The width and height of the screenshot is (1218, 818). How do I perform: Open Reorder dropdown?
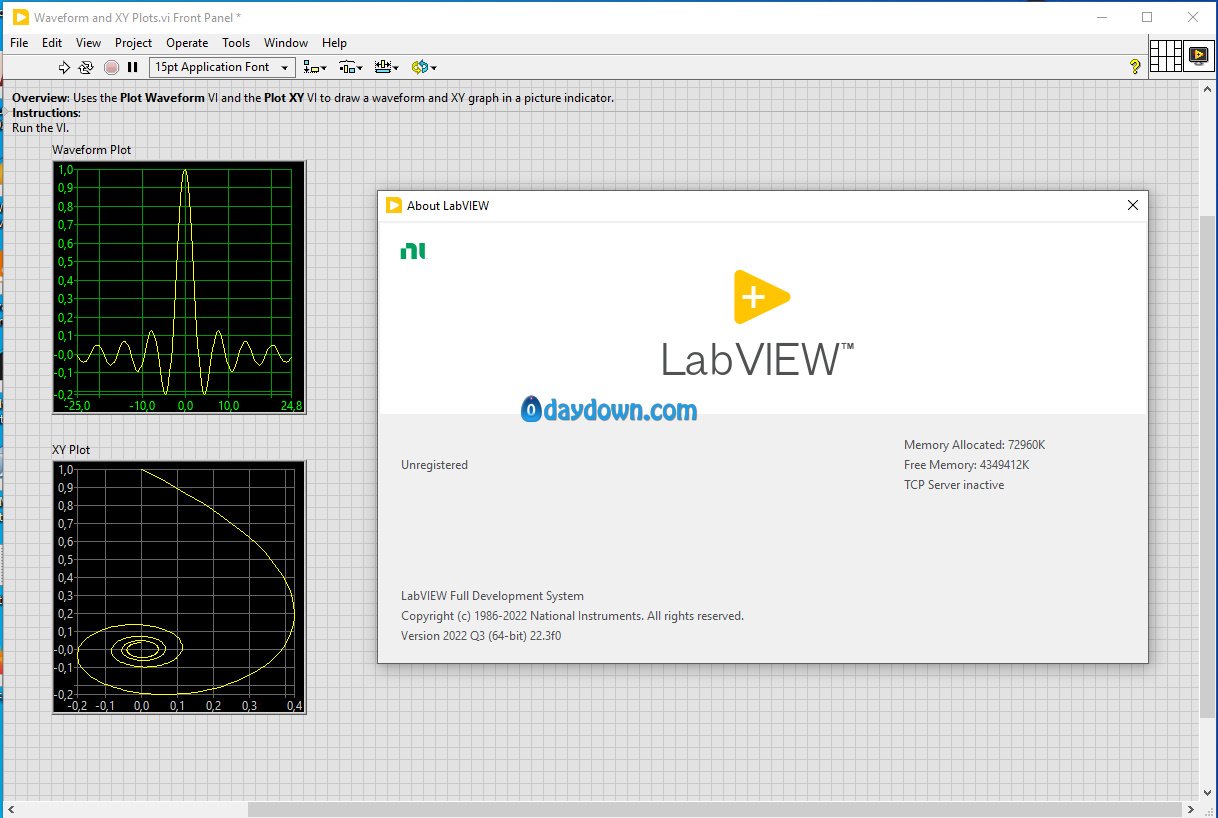[x=423, y=67]
